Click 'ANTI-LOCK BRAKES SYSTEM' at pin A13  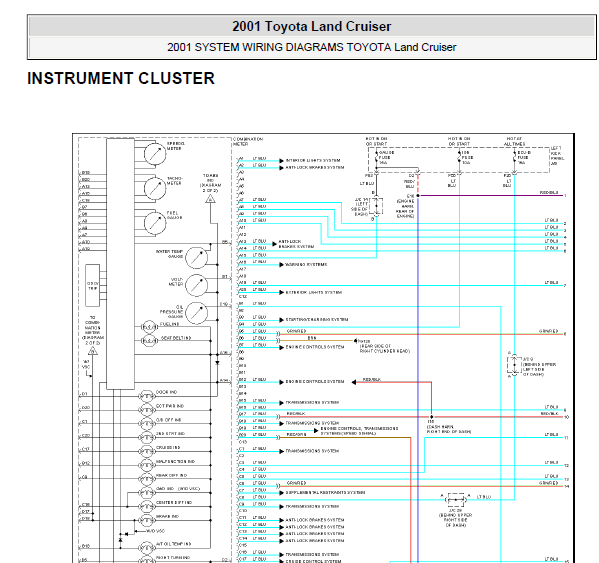296,244
